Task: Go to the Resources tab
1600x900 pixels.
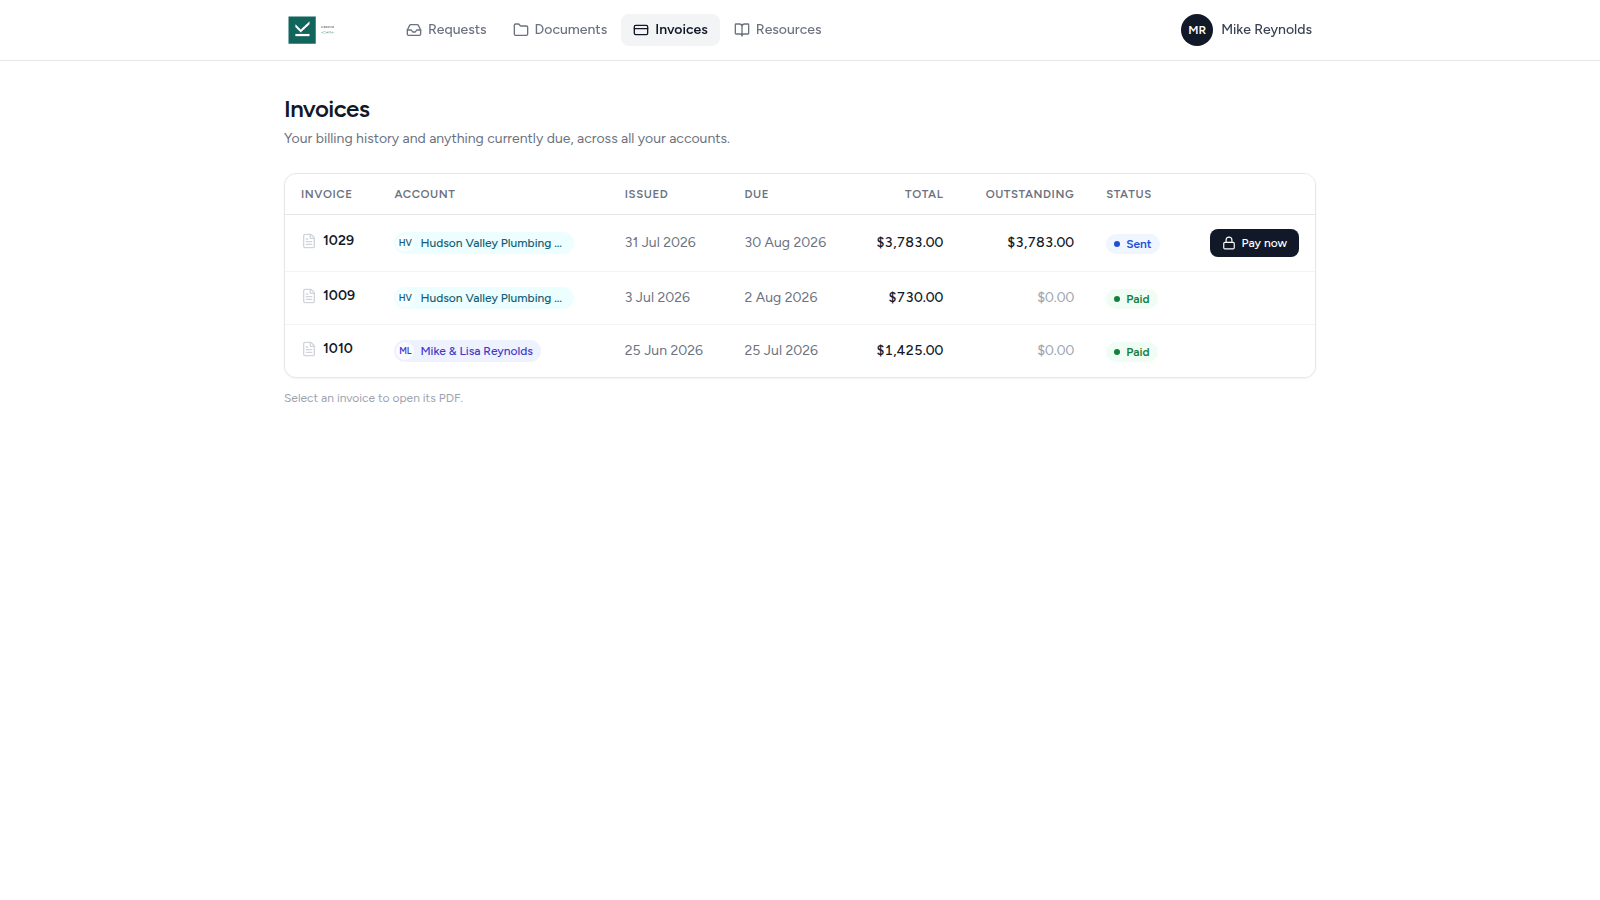Action: pyautogui.click(x=777, y=30)
